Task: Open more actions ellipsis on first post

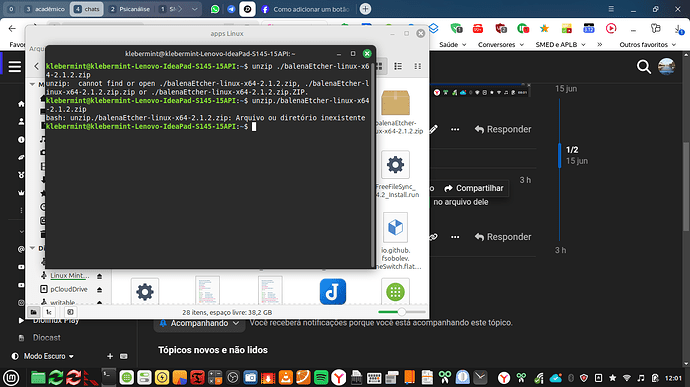Action: click(x=455, y=129)
